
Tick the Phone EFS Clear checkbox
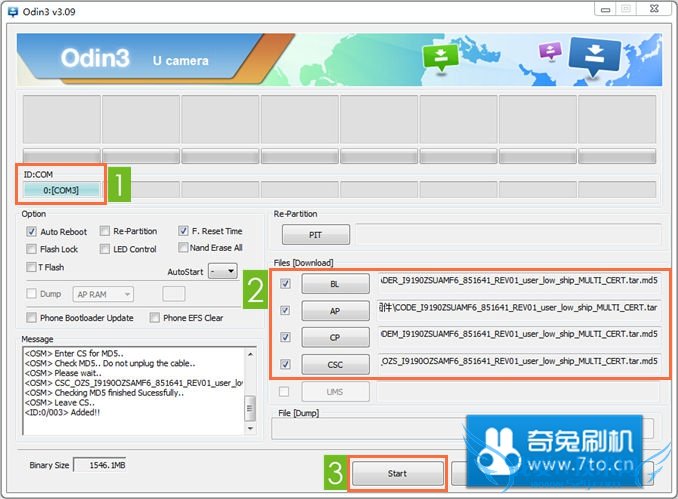[x=154, y=317]
